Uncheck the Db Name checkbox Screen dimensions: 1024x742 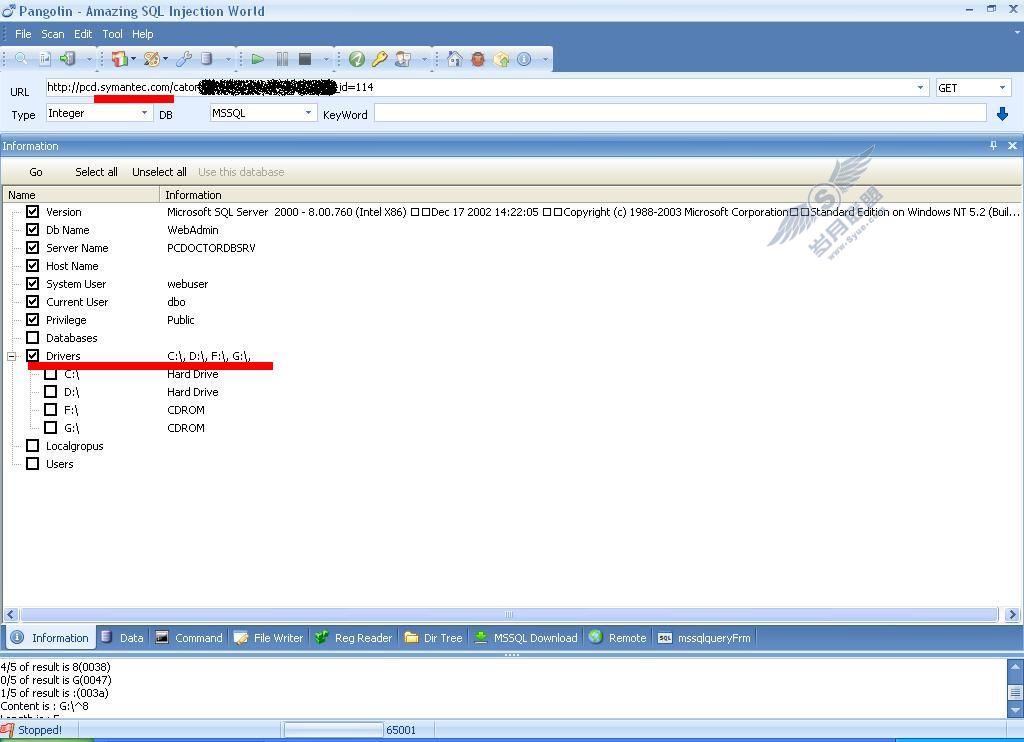tap(33, 230)
